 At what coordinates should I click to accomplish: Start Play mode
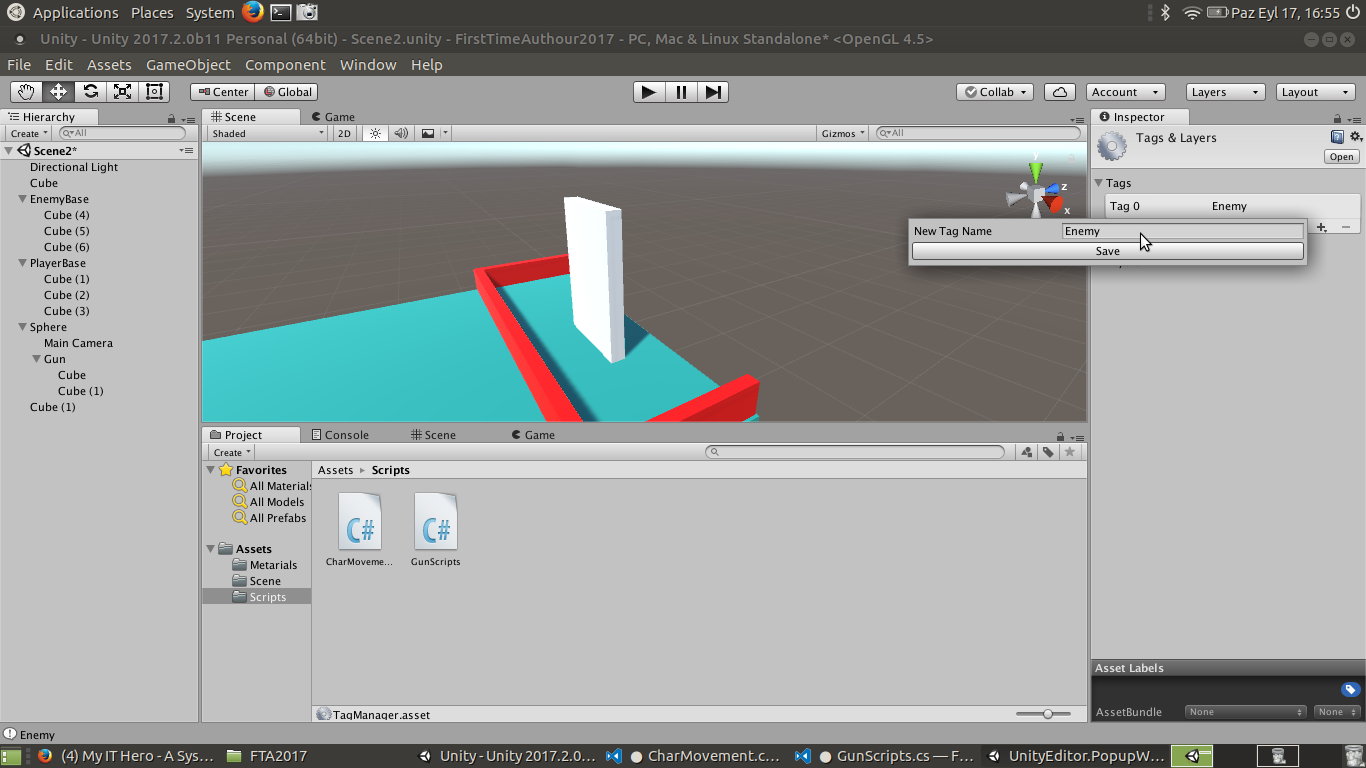[x=649, y=92]
